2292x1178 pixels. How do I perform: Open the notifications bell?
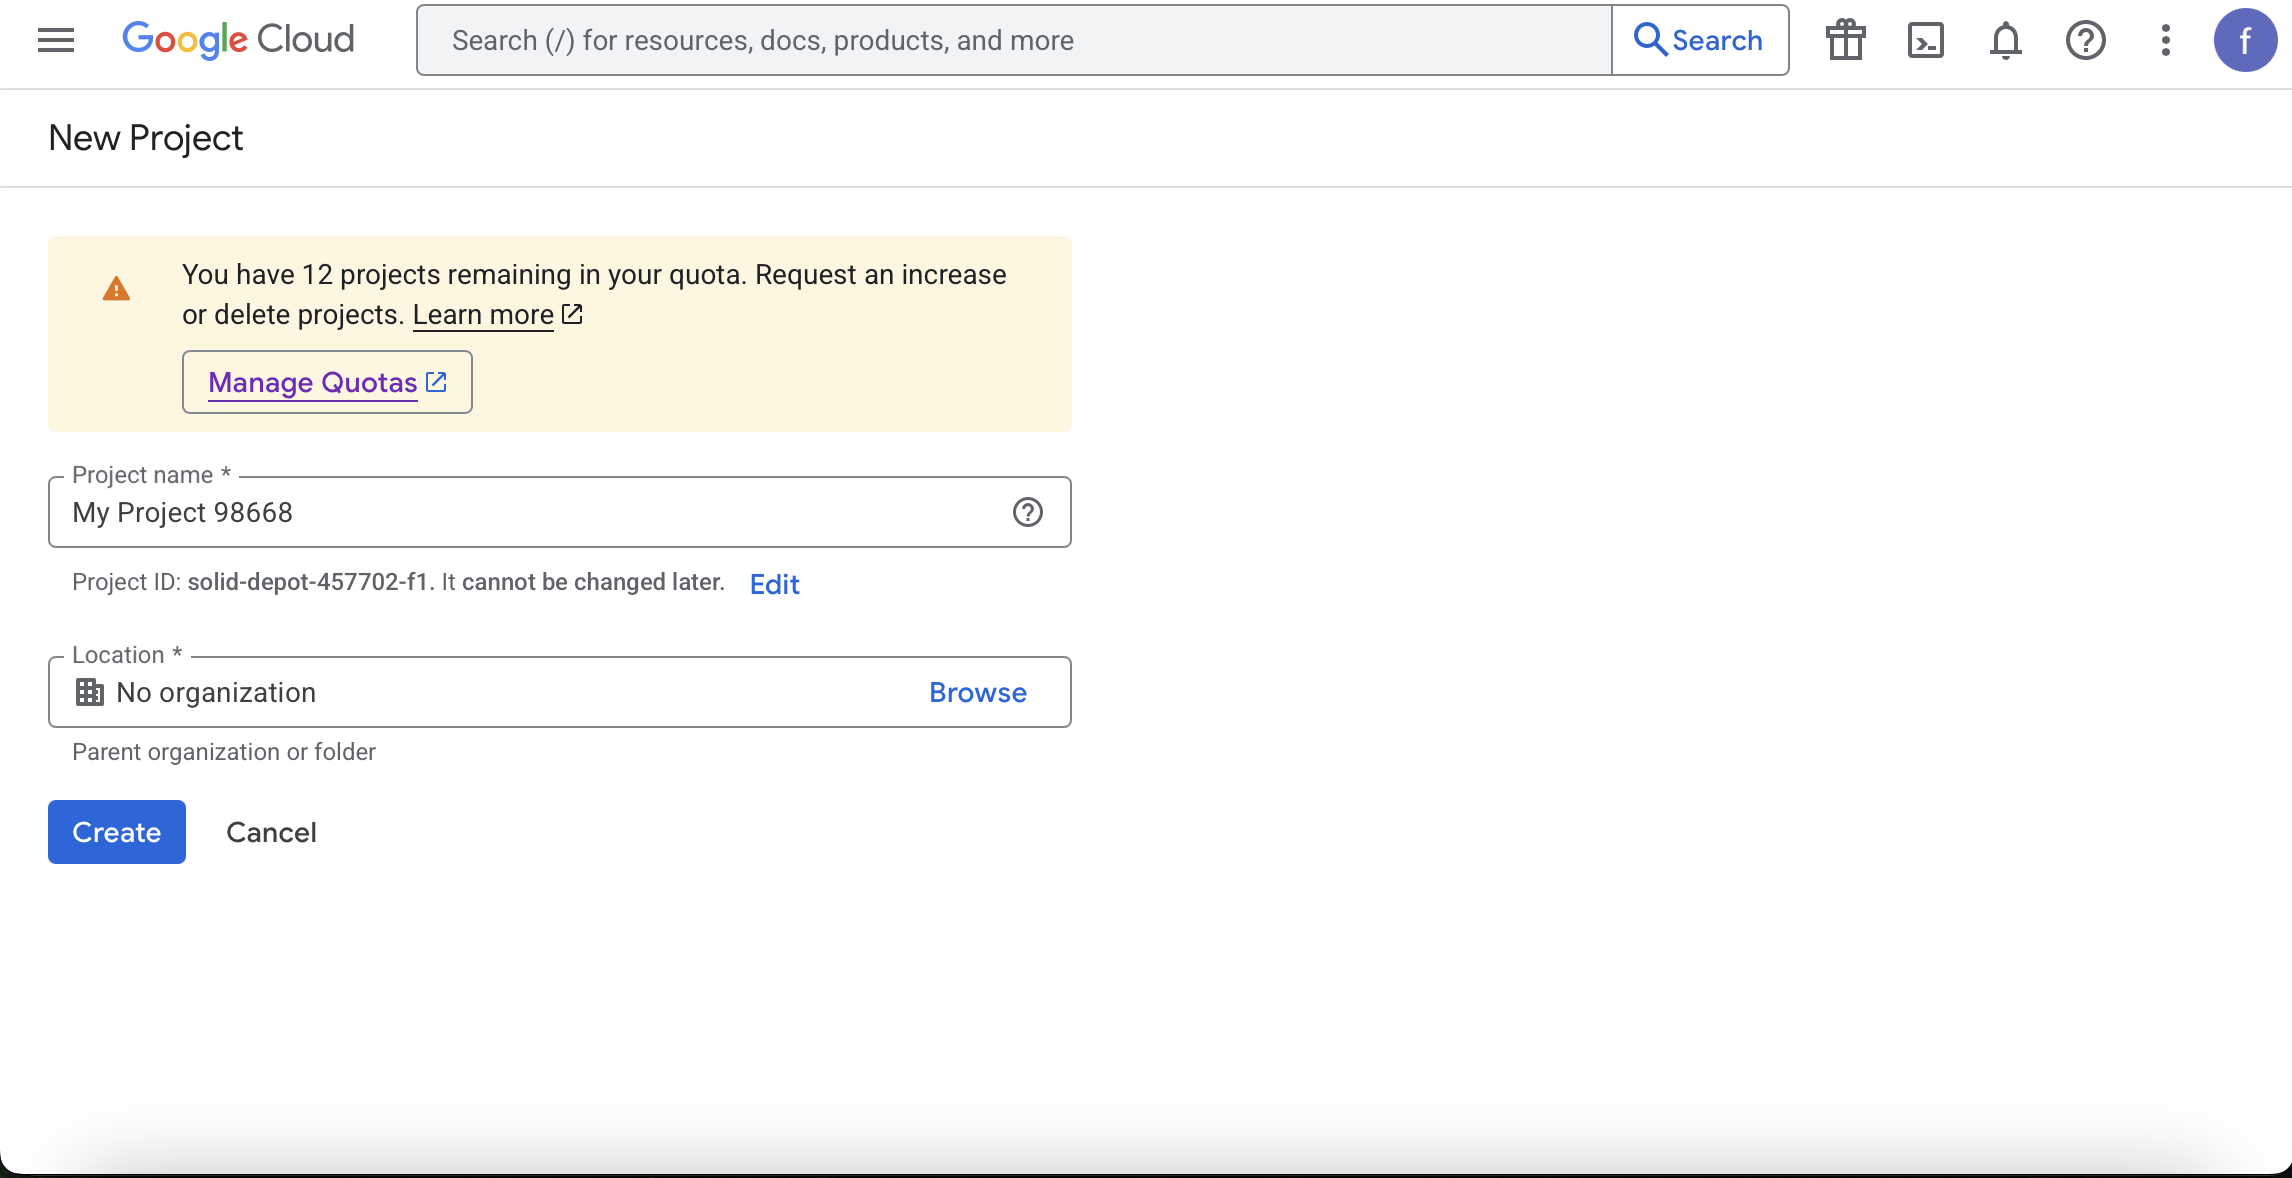pyautogui.click(x=2005, y=40)
